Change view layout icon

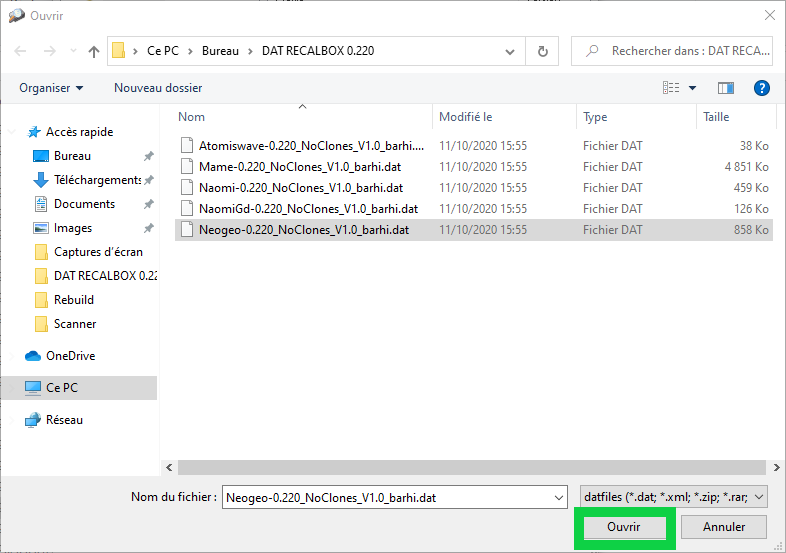pos(671,88)
